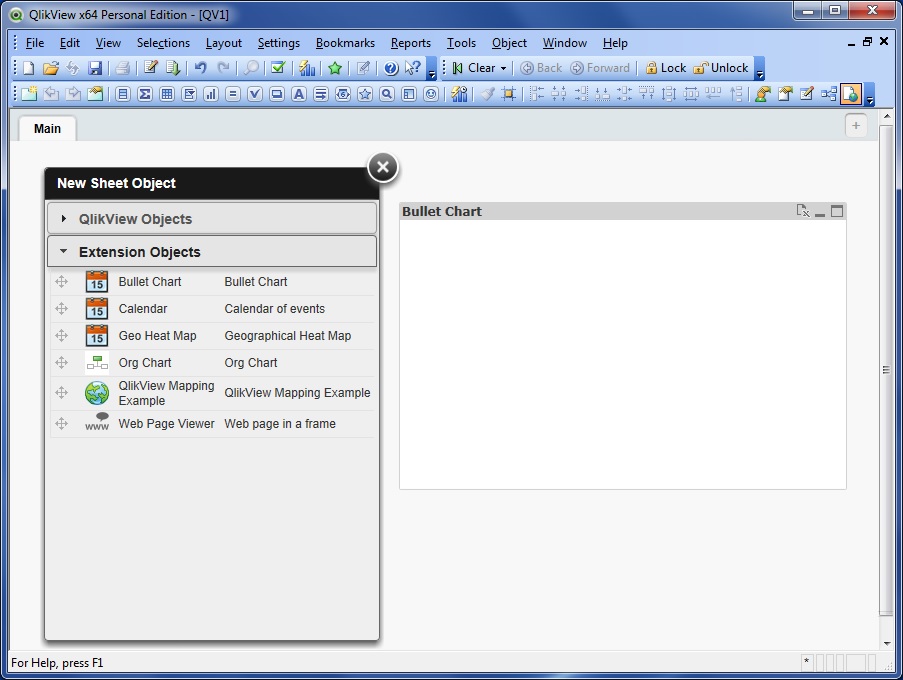Open Document Properties icon
This screenshot has width=903, height=680.
pos(785,94)
